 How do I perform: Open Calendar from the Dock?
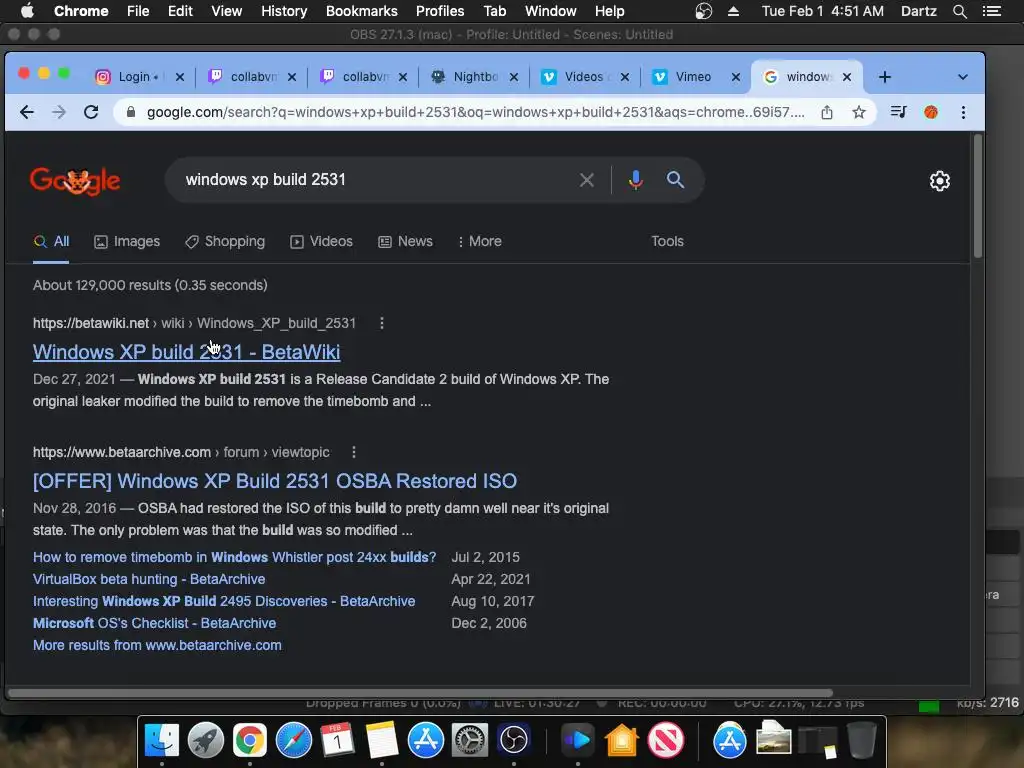tap(338, 741)
